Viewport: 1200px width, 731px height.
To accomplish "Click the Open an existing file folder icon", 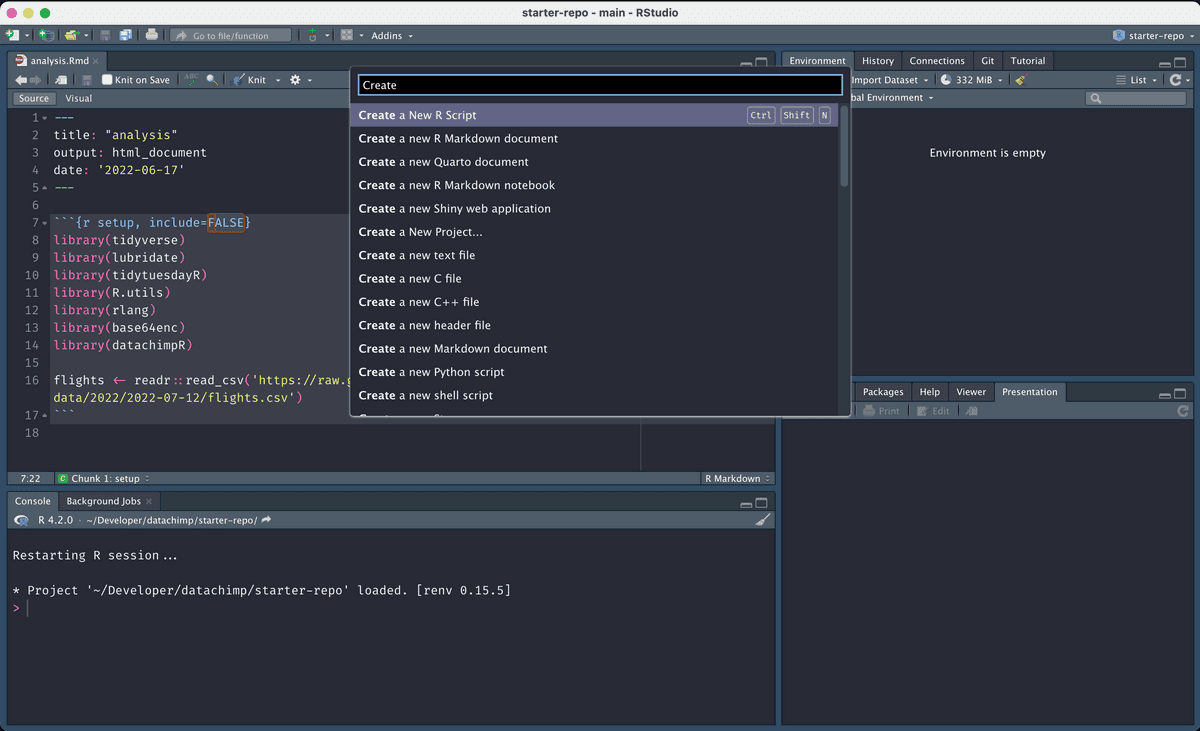I will coord(71,35).
